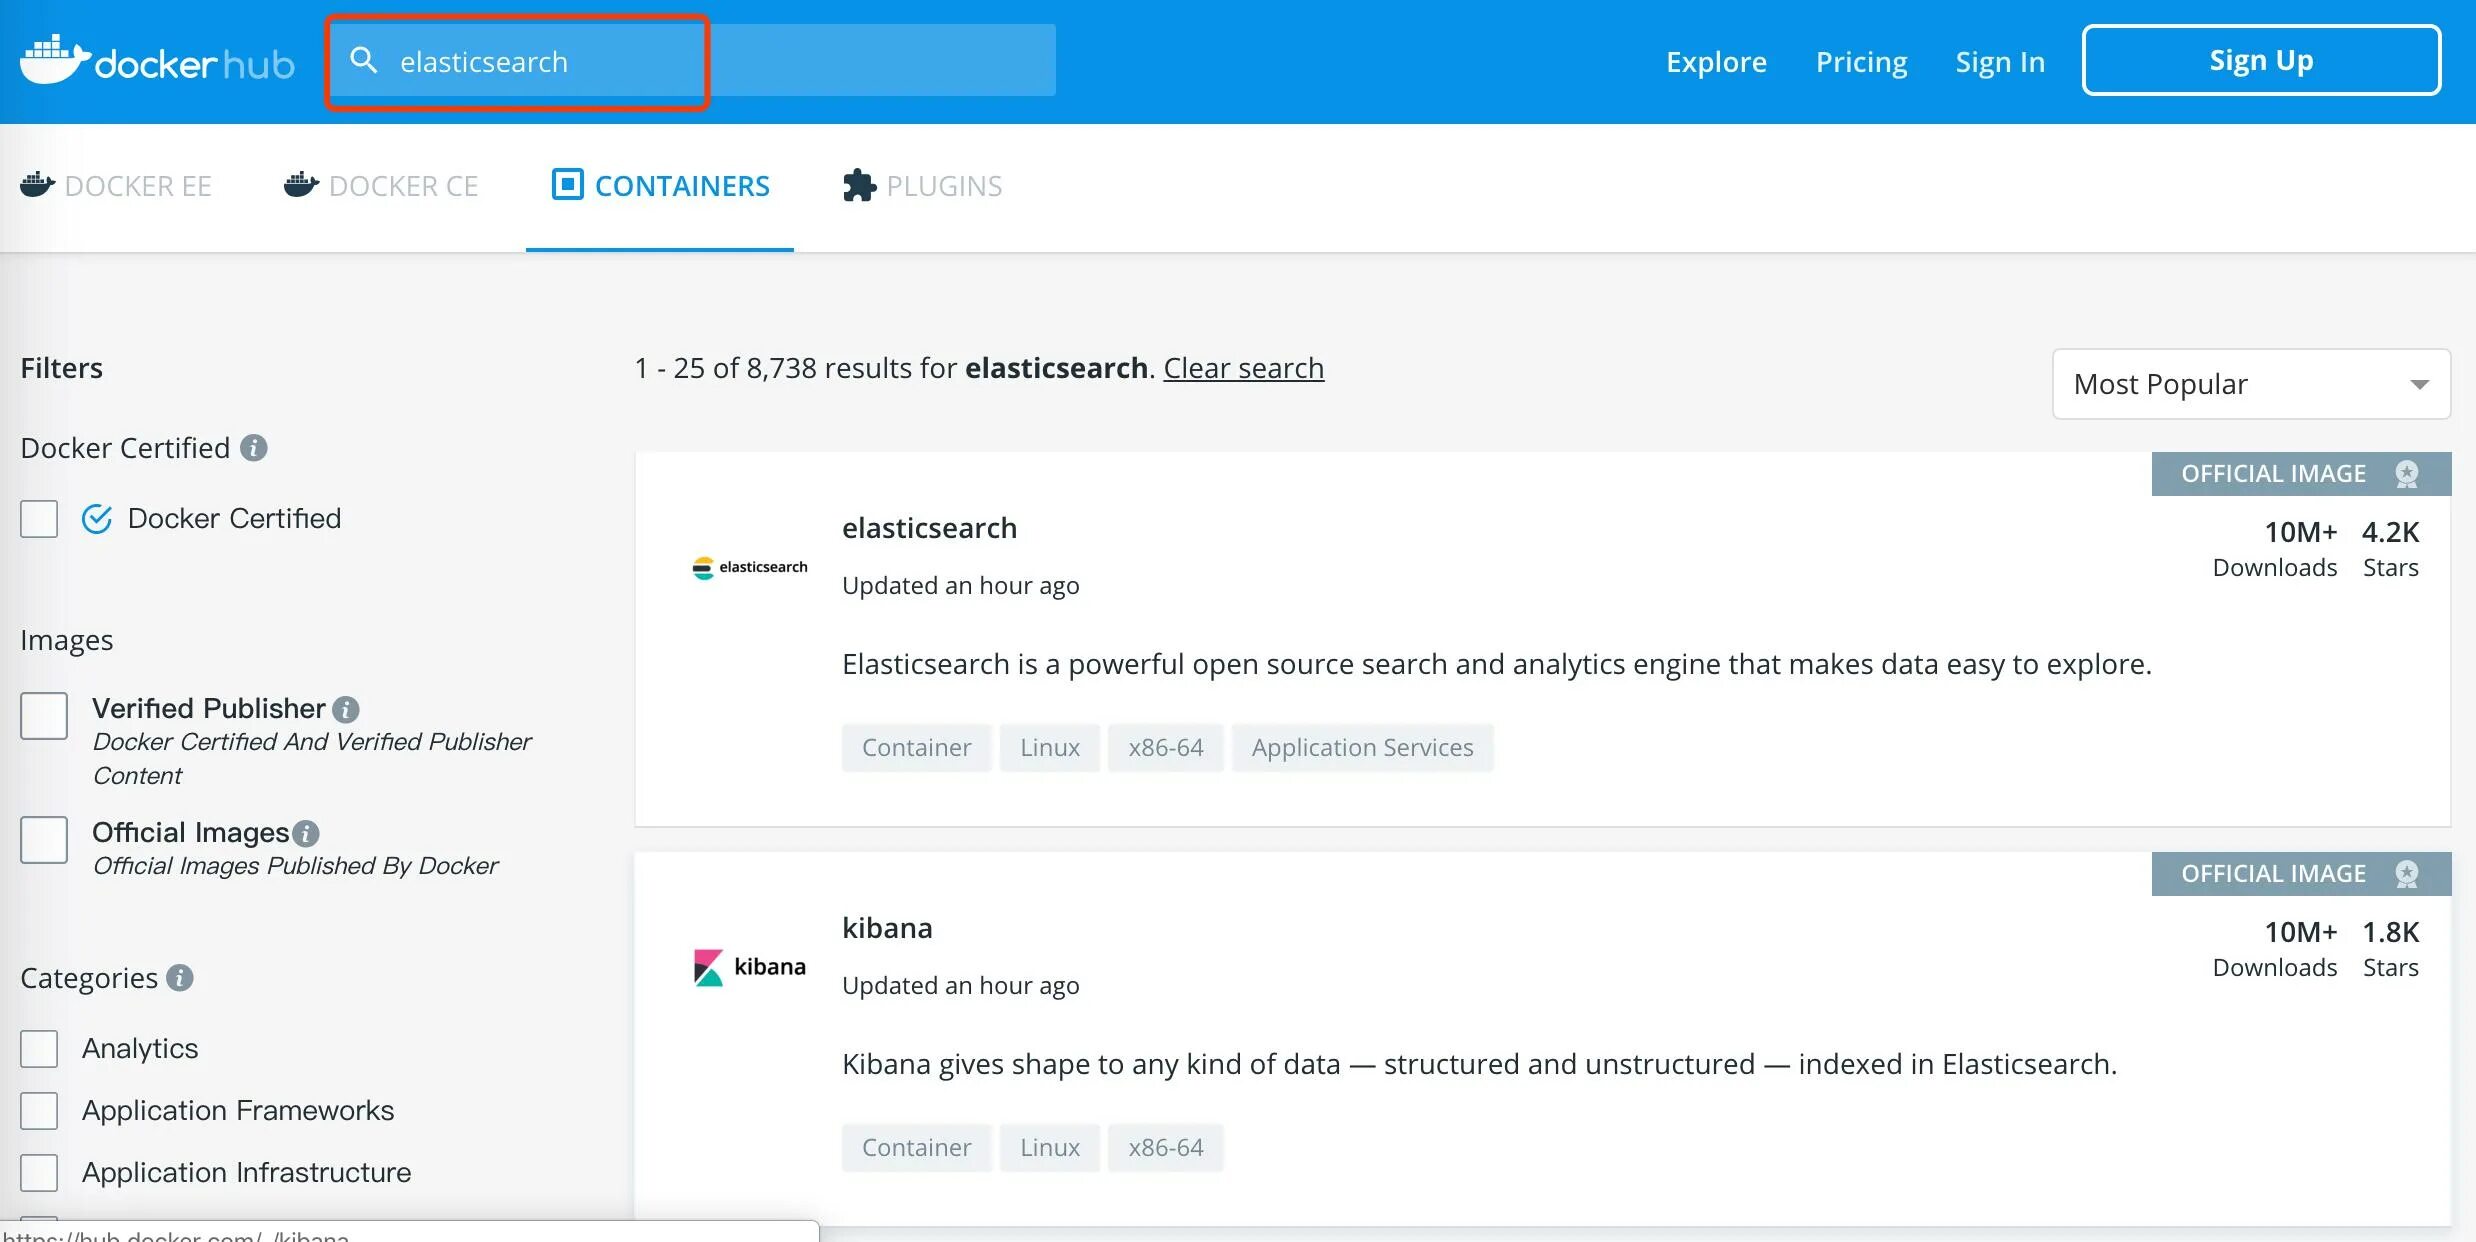Open the Most Popular sort dropdown

point(2250,384)
